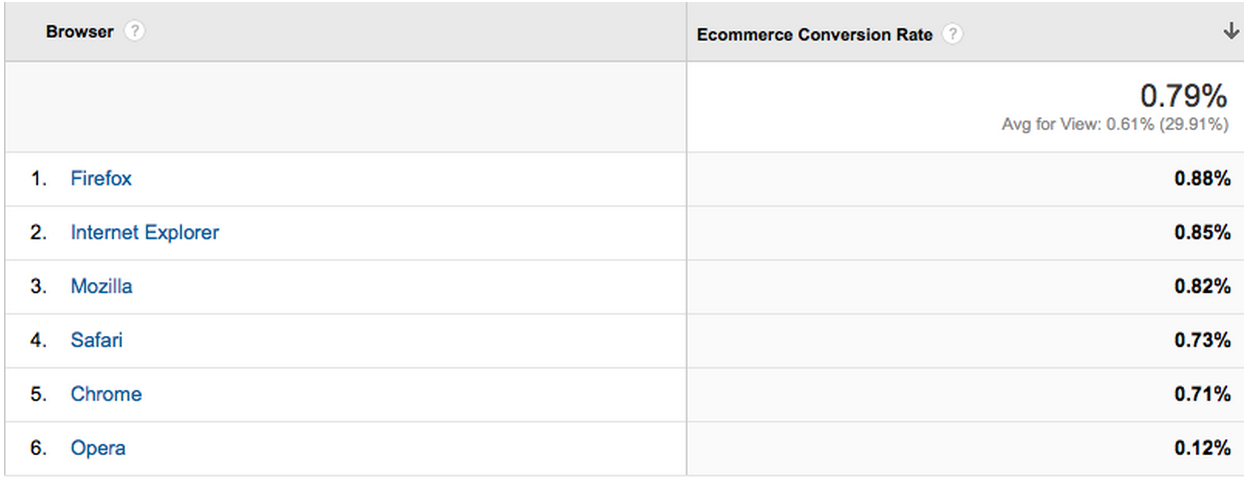The width and height of the screenshot is (1252, 478).
Task: Open the Internet Explorer link
Action: pyautogui.click(x=144, y=233)
